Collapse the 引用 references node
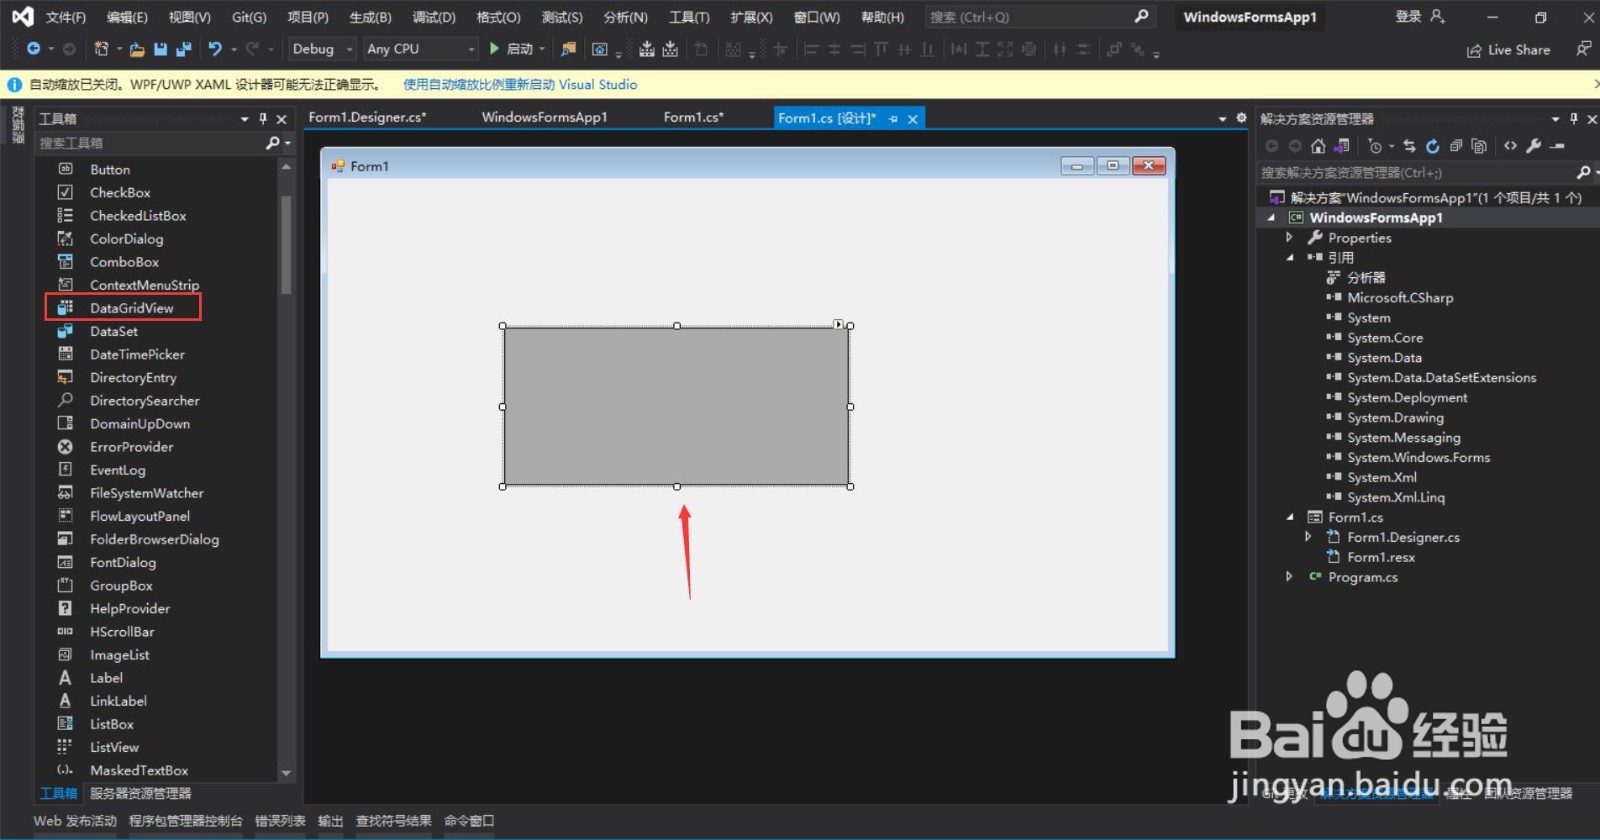This screenshot has width=1600, height=840. pyautogui.click(x=1289, y=257)
